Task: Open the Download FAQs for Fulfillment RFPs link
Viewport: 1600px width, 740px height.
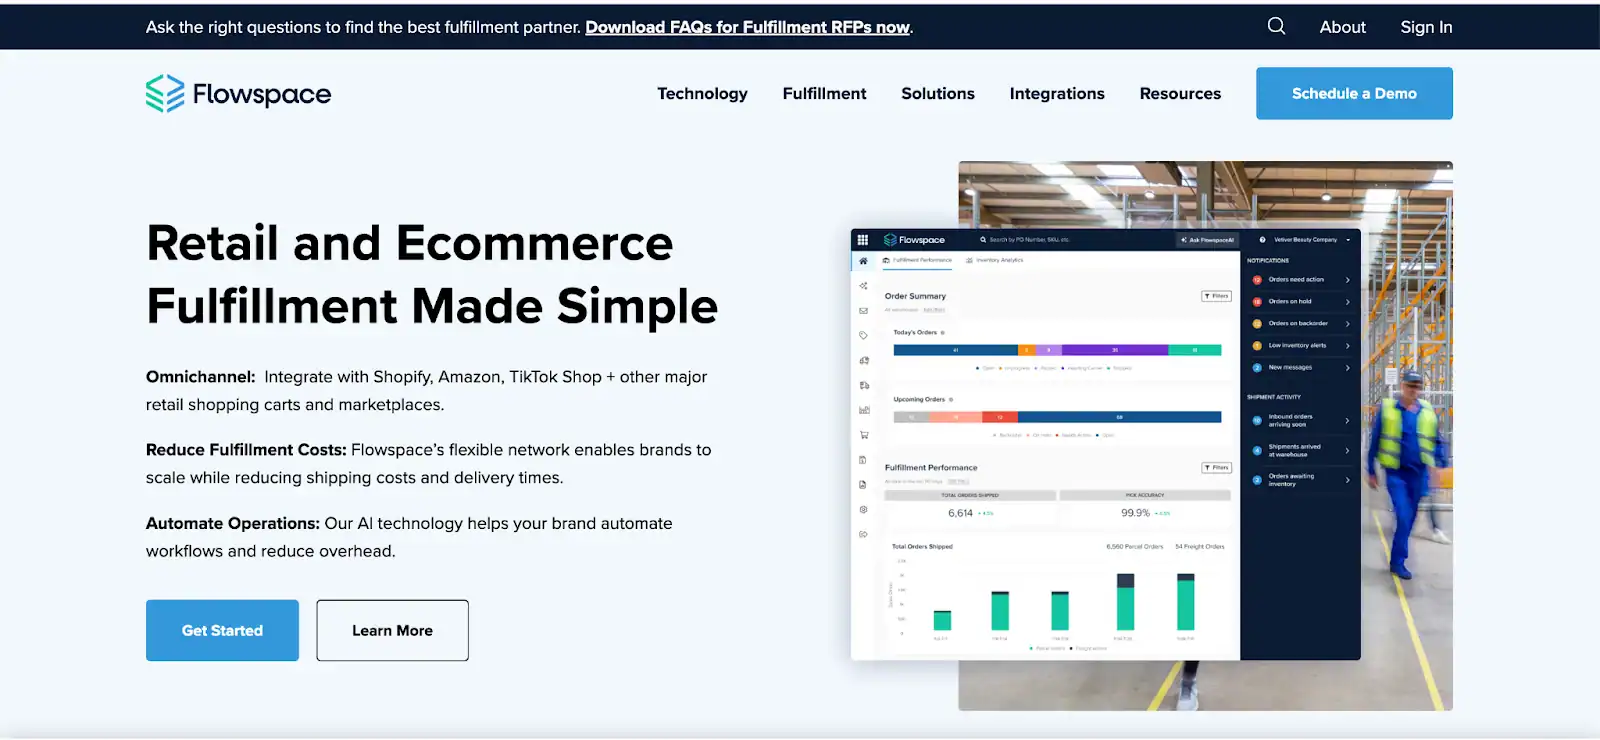Action: click(x=748, y=27)
